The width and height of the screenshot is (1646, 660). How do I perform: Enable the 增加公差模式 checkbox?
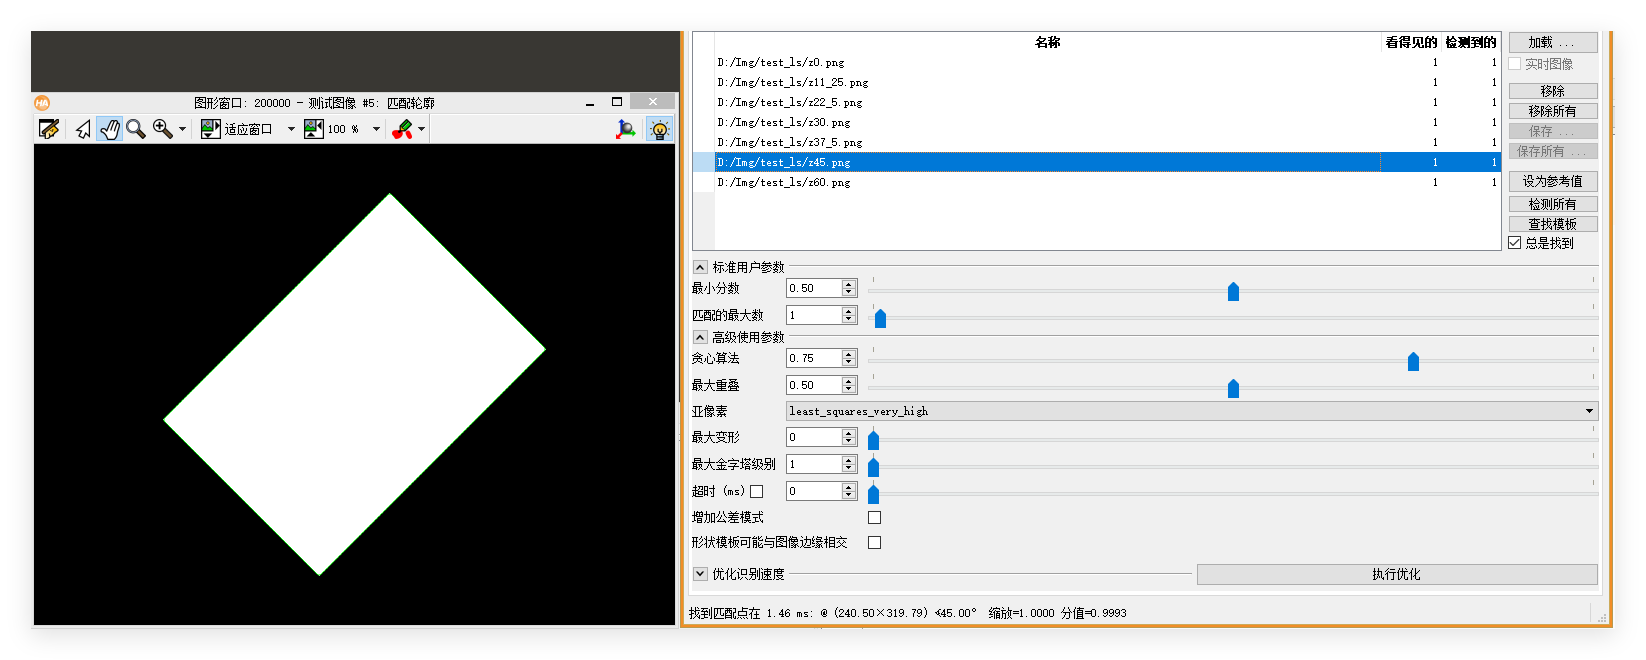[x=875, y=518]
